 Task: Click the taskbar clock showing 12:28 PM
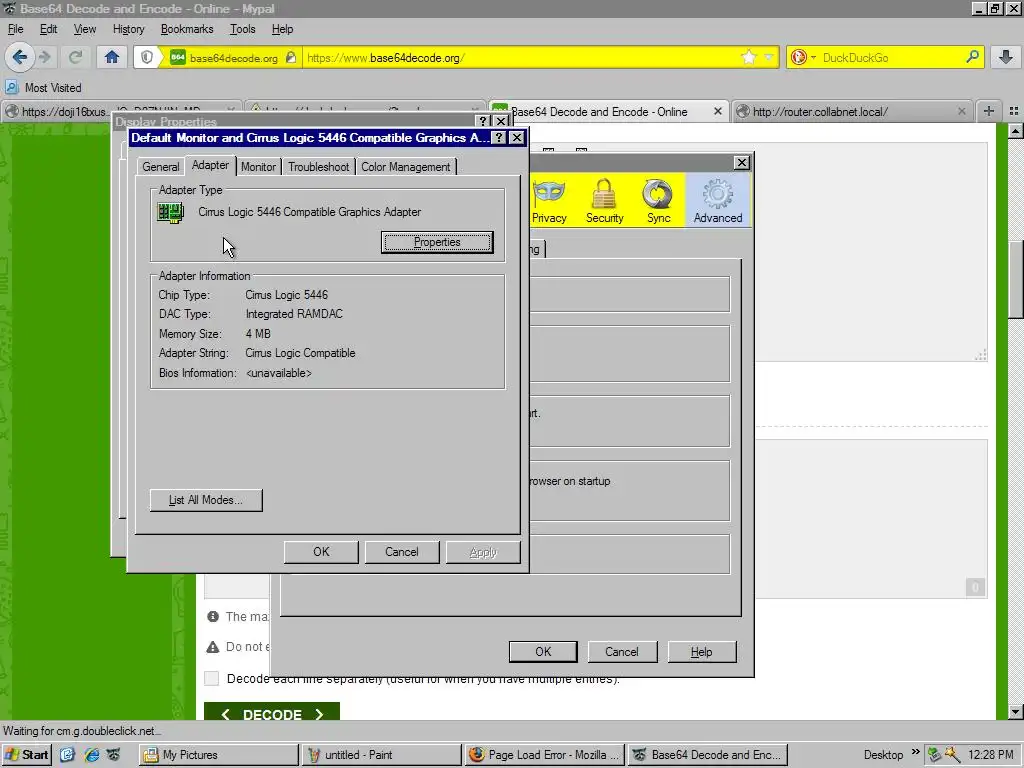point(990,754)
